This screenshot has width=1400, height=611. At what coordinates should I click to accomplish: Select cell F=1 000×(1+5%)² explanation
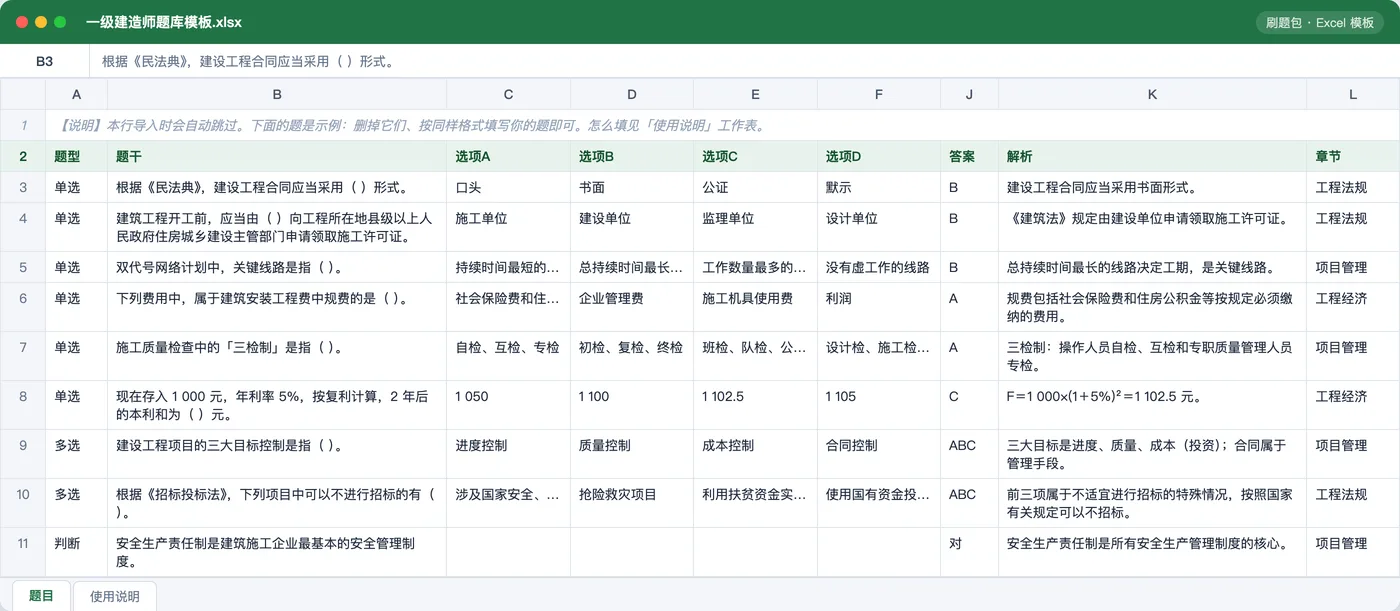[1152, 404]
